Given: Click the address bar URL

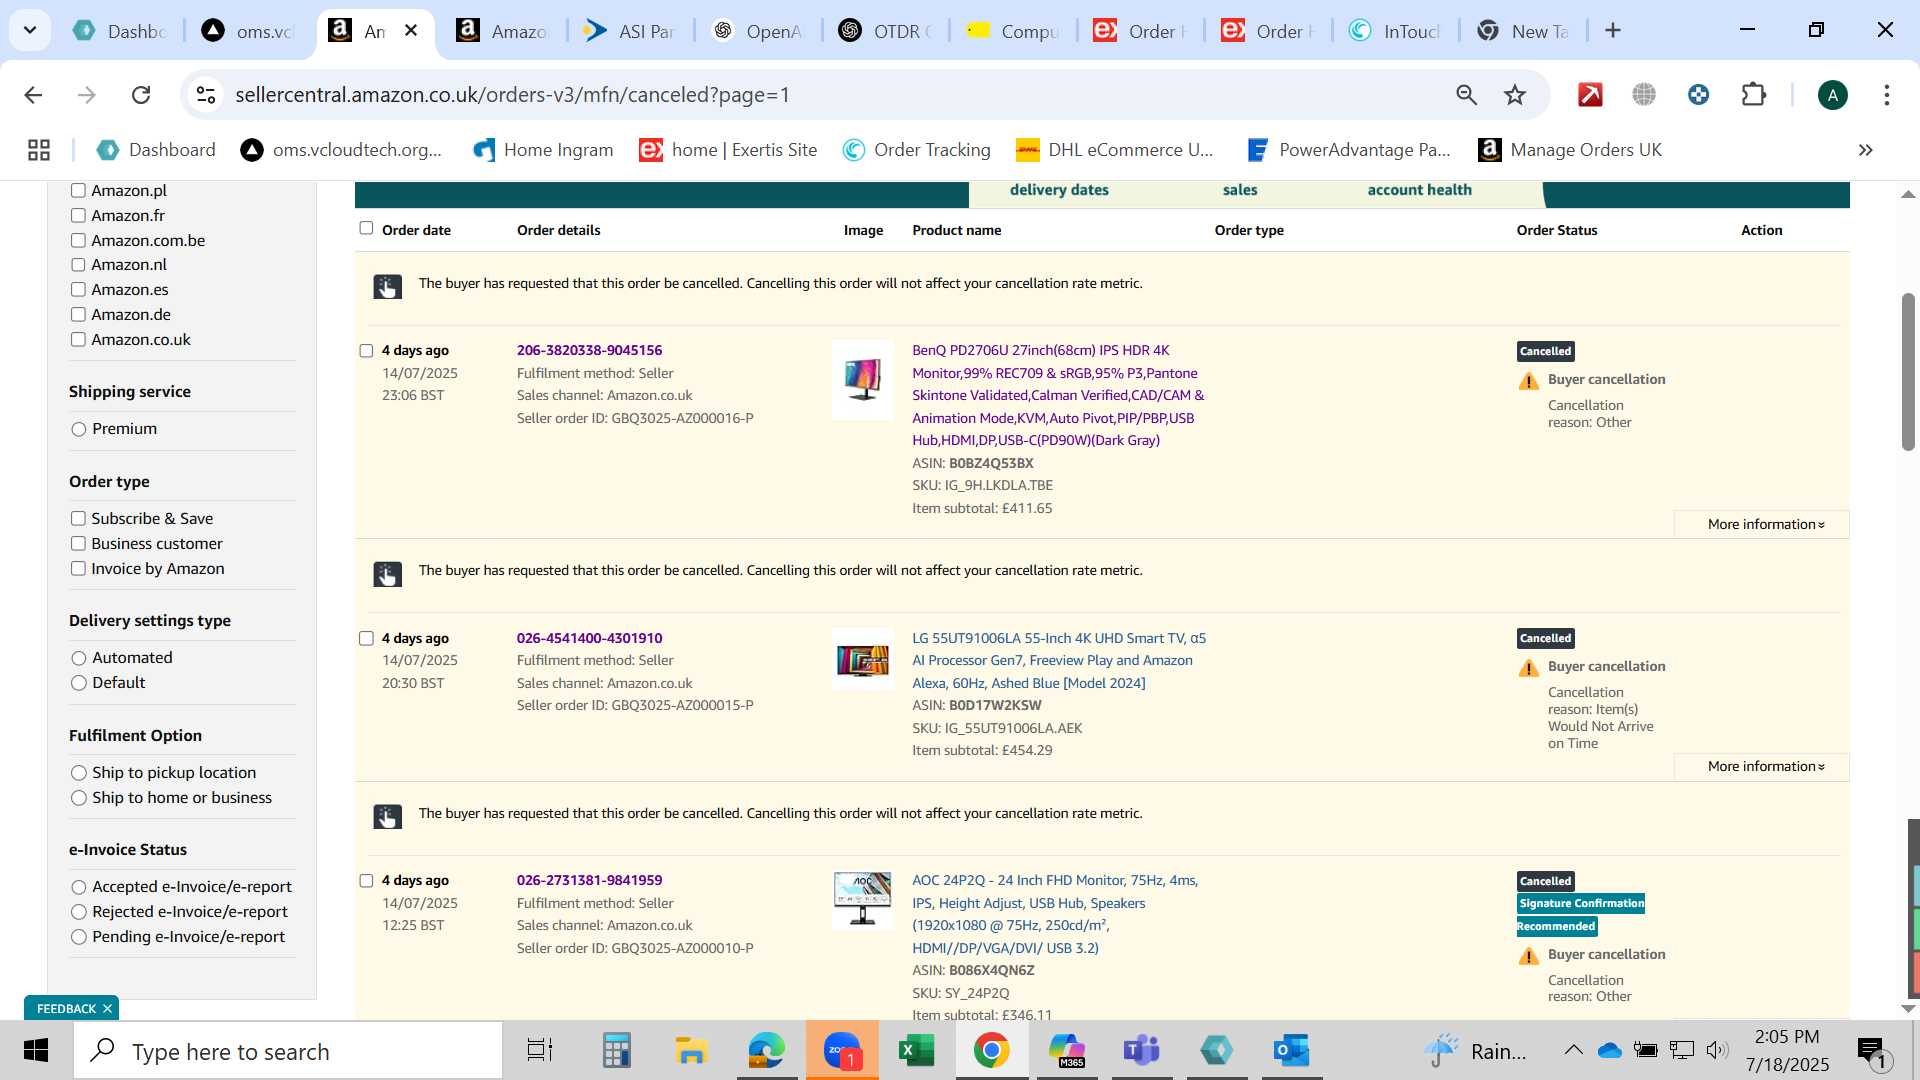Looking at the screenshot, I should pyautogui.click(x=512, y=95).
